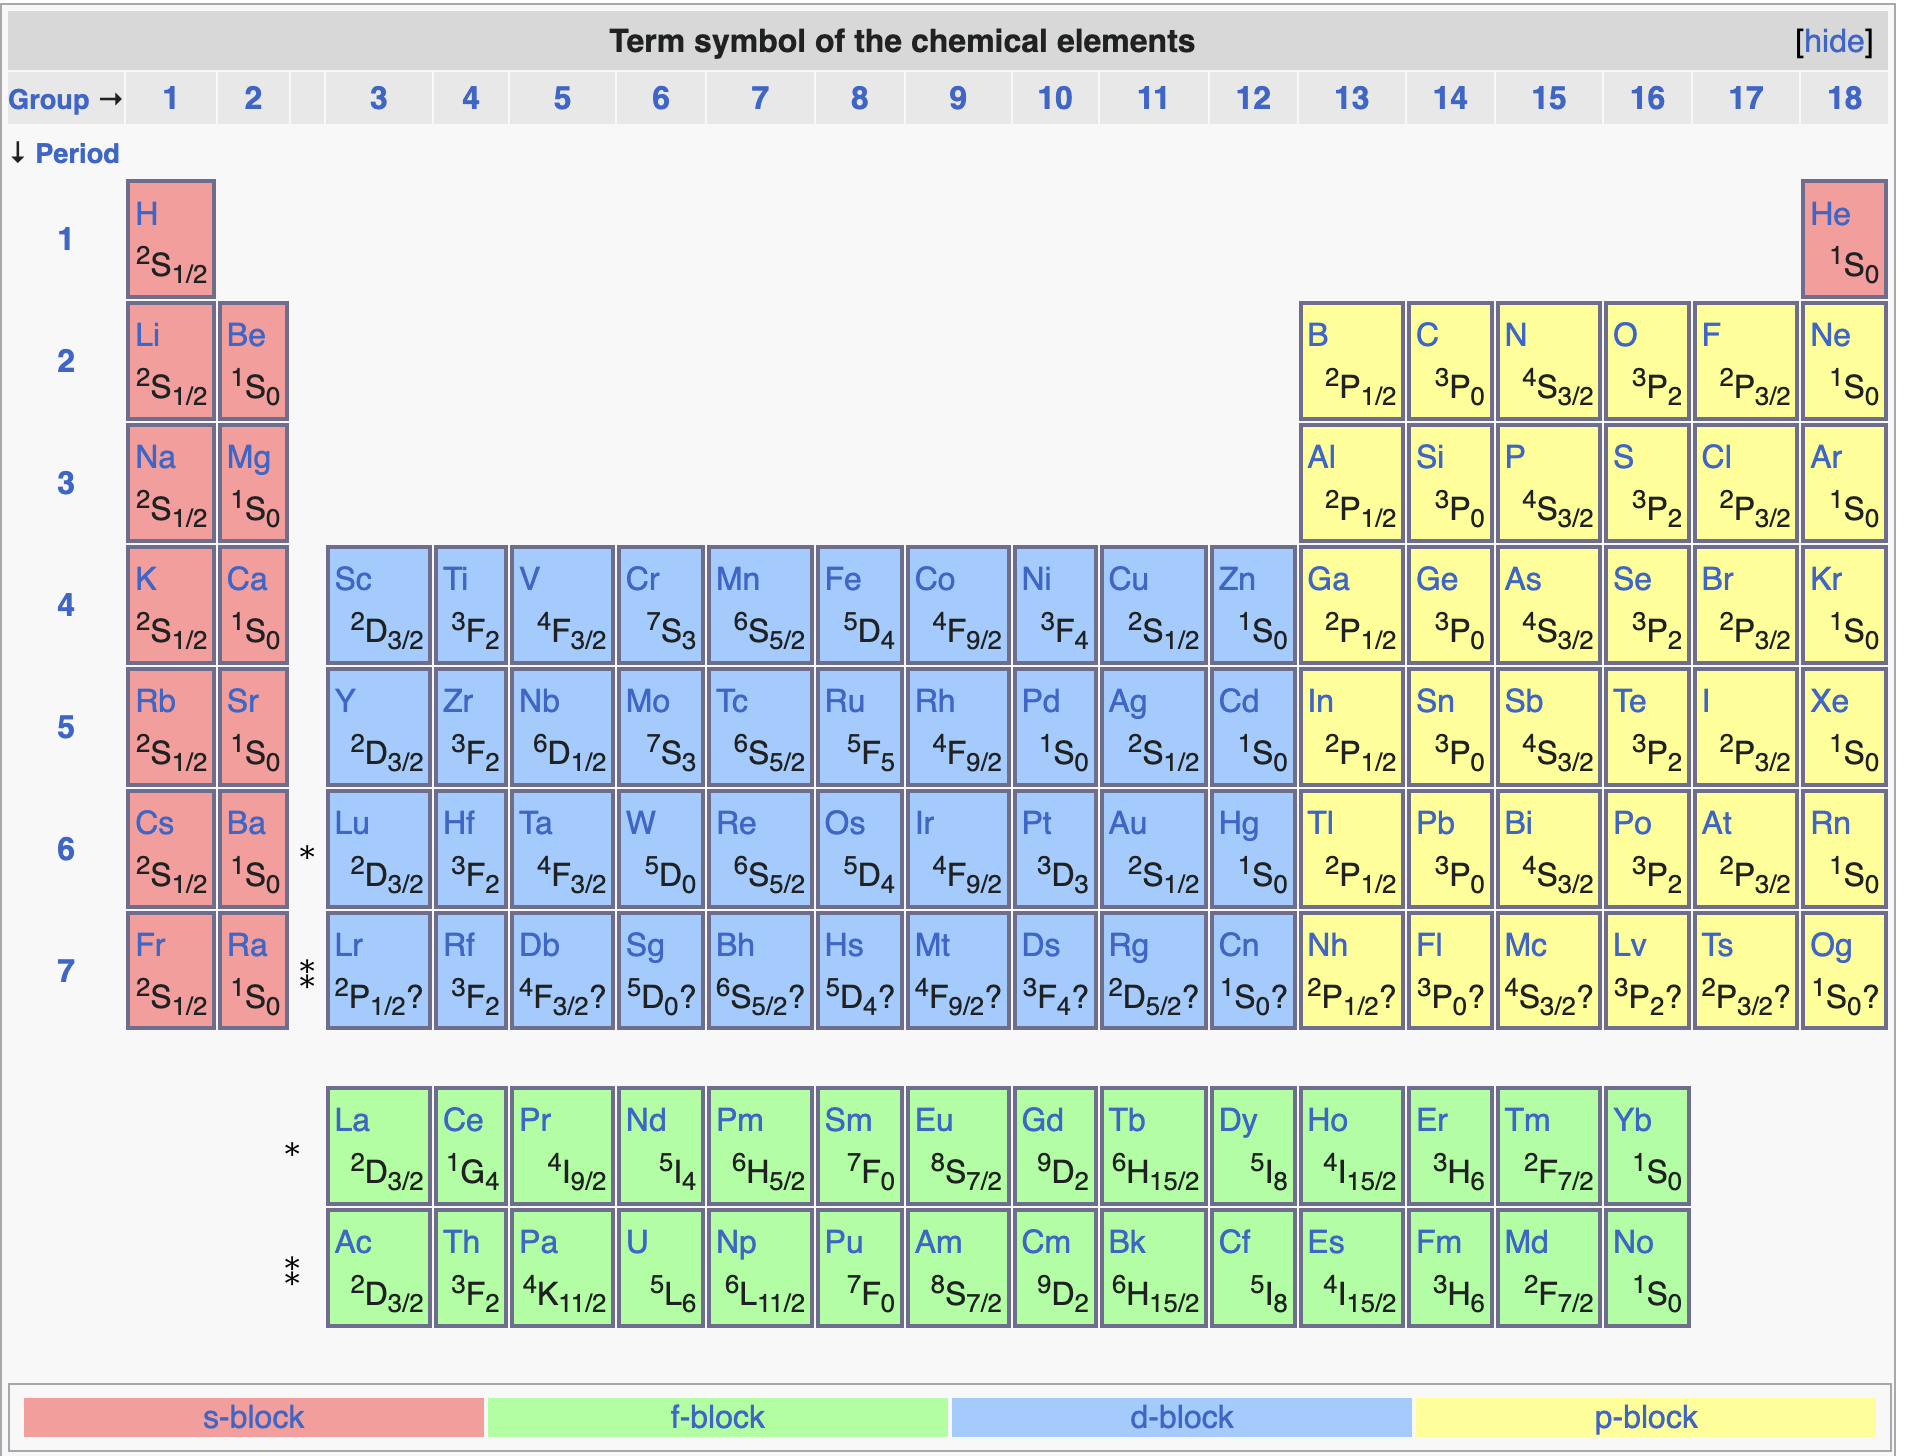
Task: Collapse the table using the hide link
Action: (x=1834, y=41)
